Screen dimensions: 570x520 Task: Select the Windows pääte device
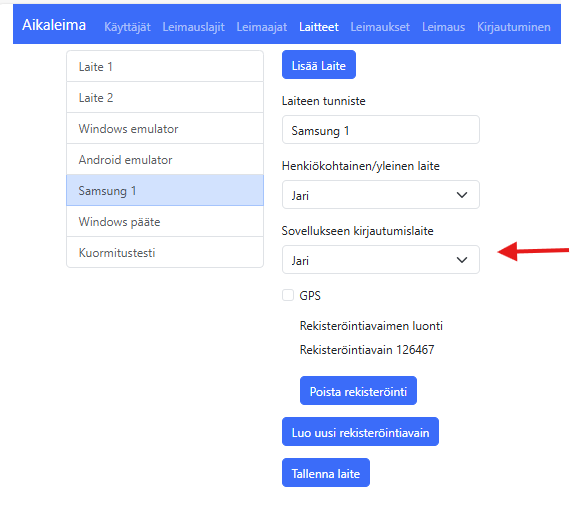tap(165, 221)
